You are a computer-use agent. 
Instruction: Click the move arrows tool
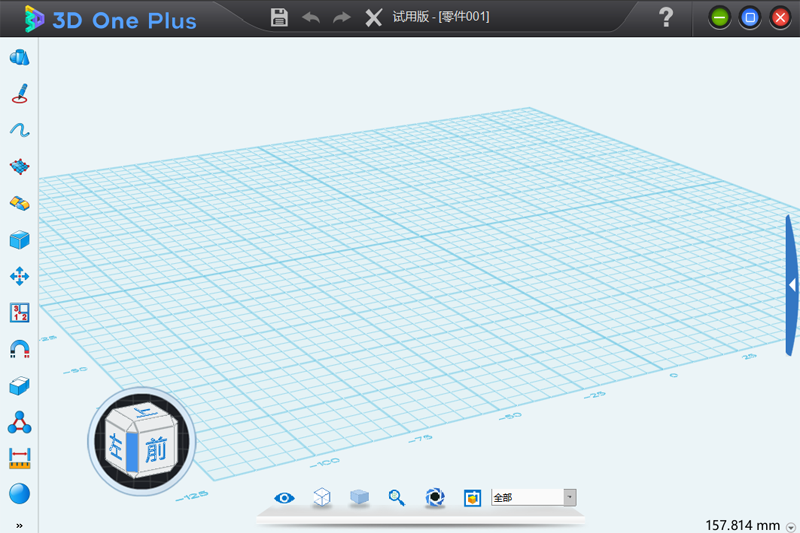point(19,276)
